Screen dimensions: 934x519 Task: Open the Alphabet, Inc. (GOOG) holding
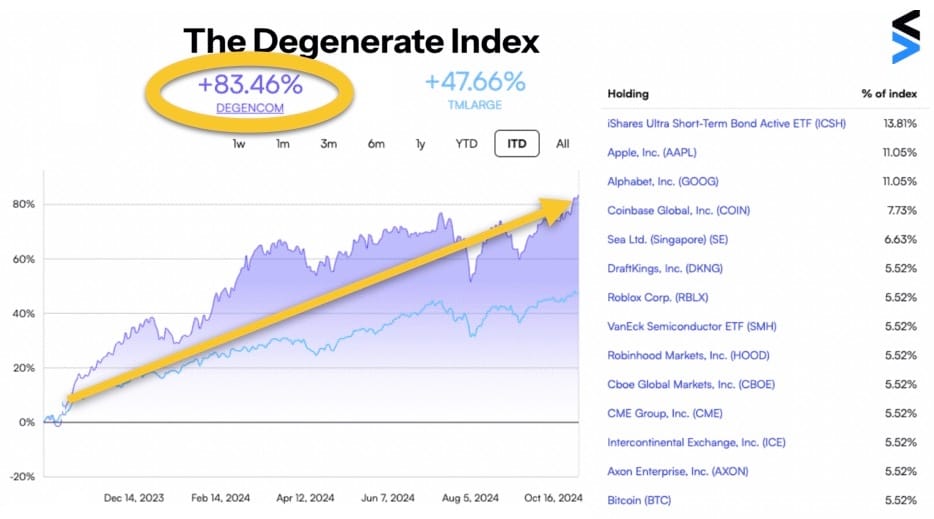click(x=663, y=181)
